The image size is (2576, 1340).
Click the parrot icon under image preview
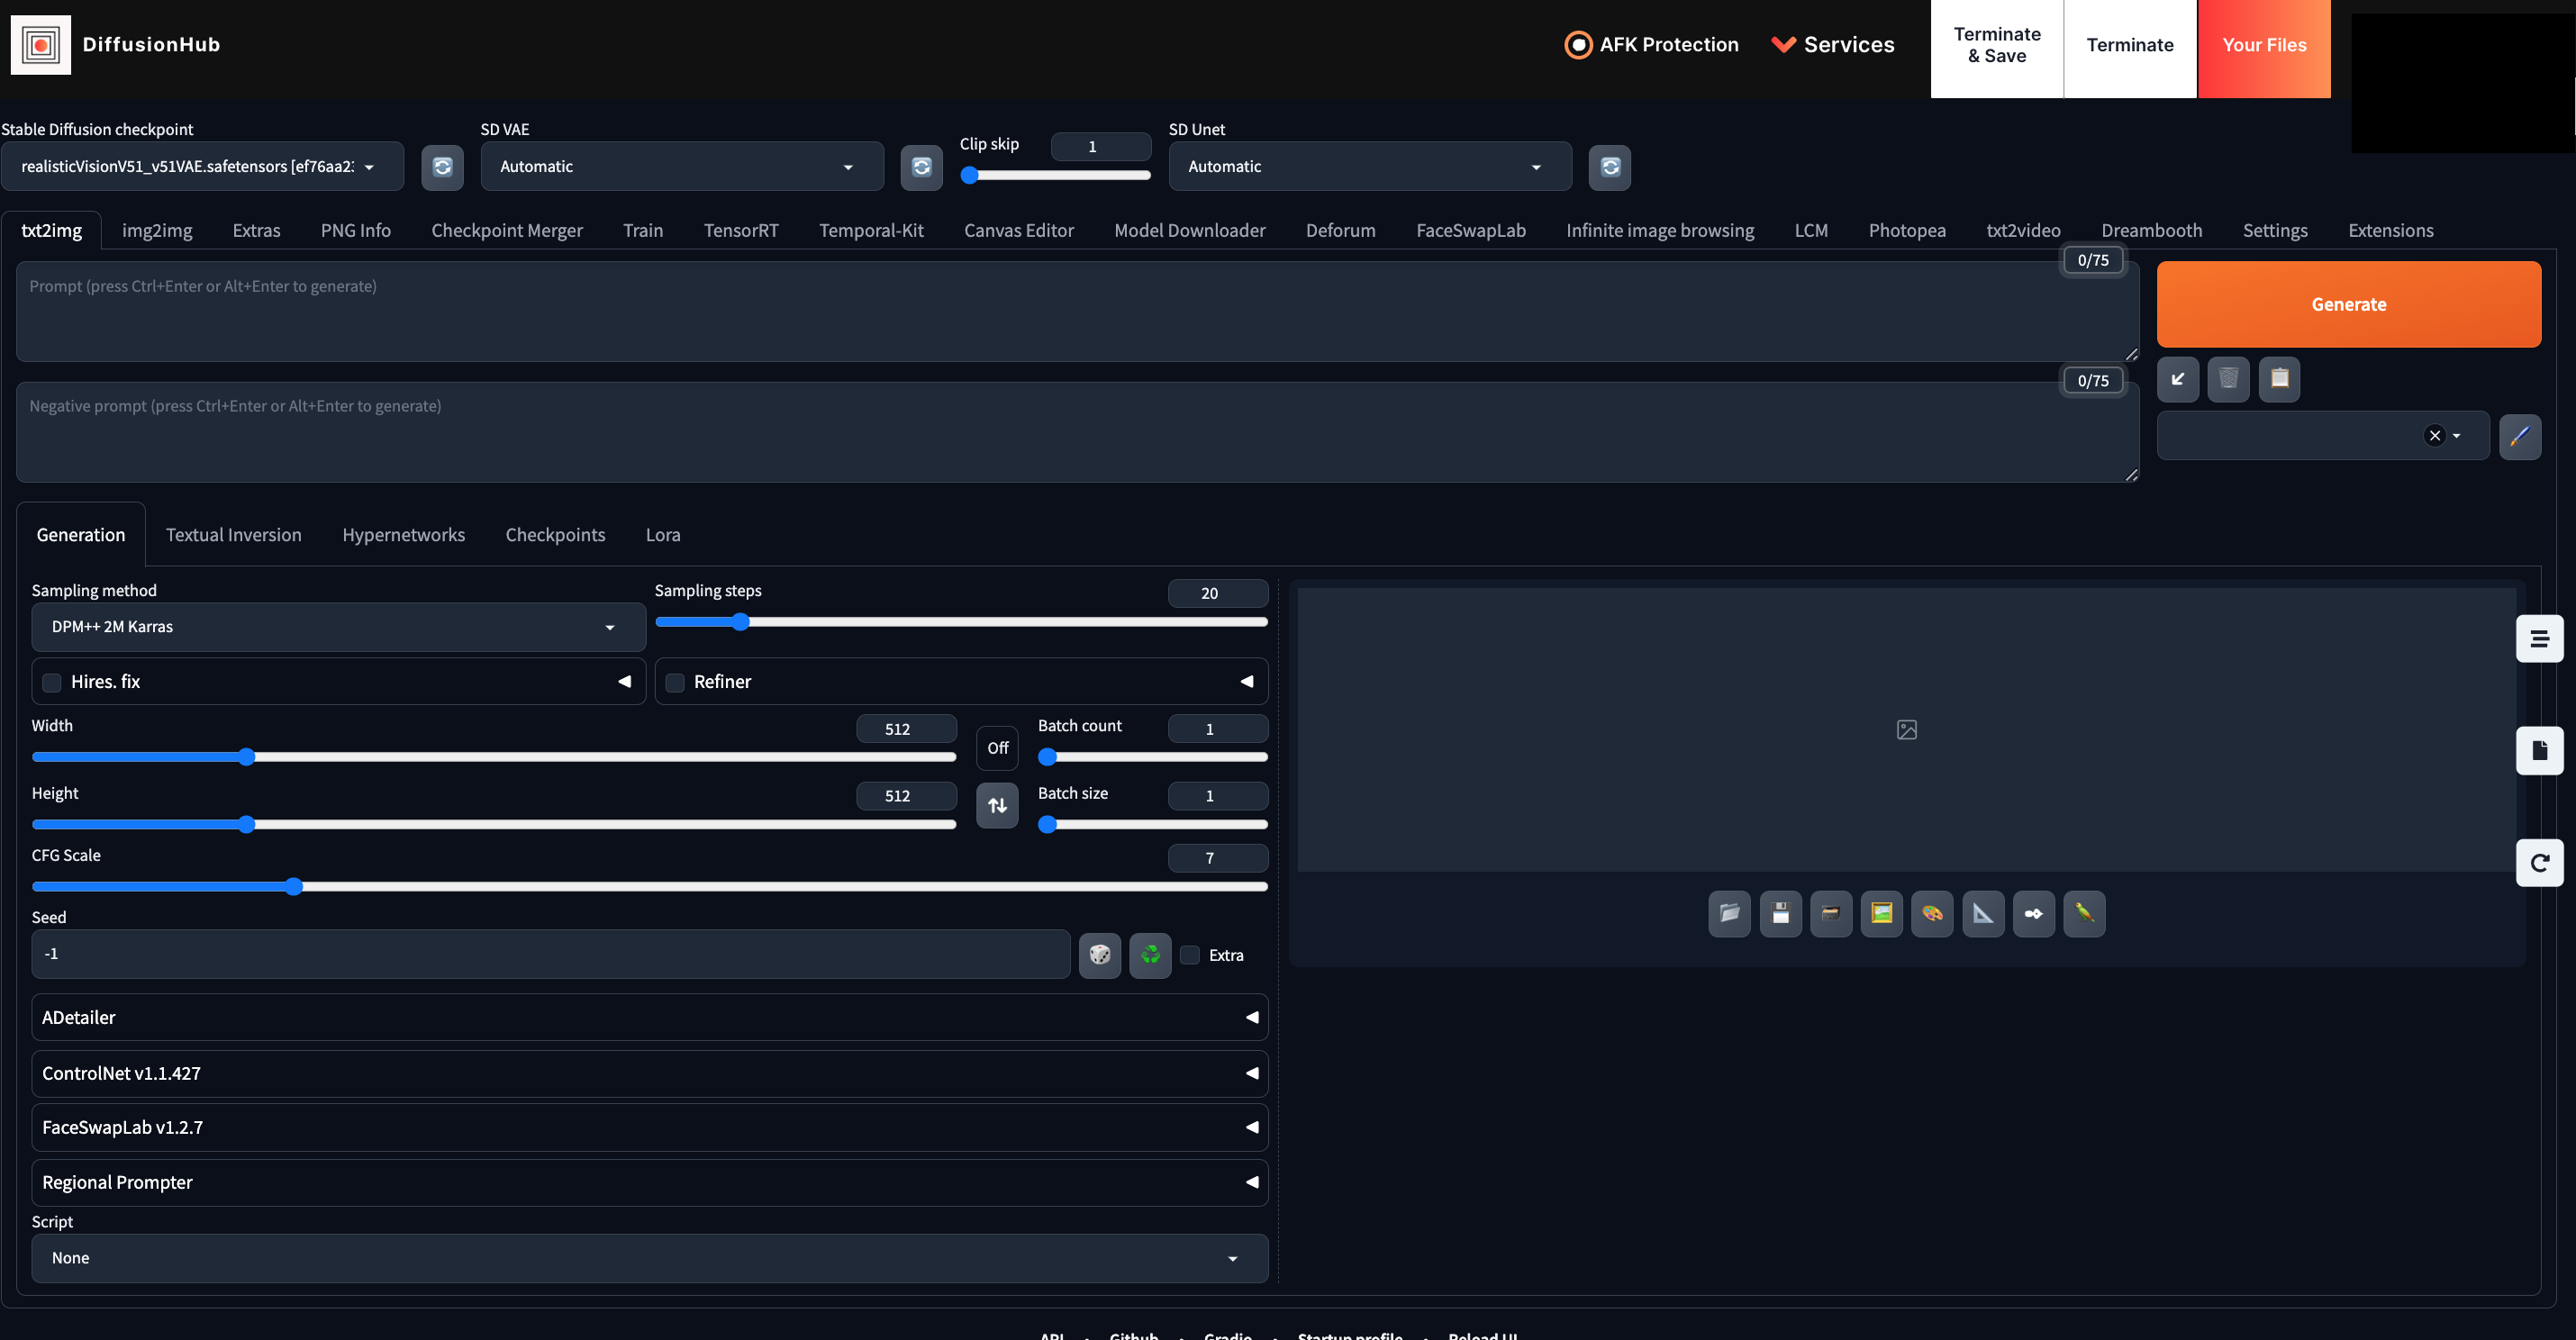[2084, 913]
